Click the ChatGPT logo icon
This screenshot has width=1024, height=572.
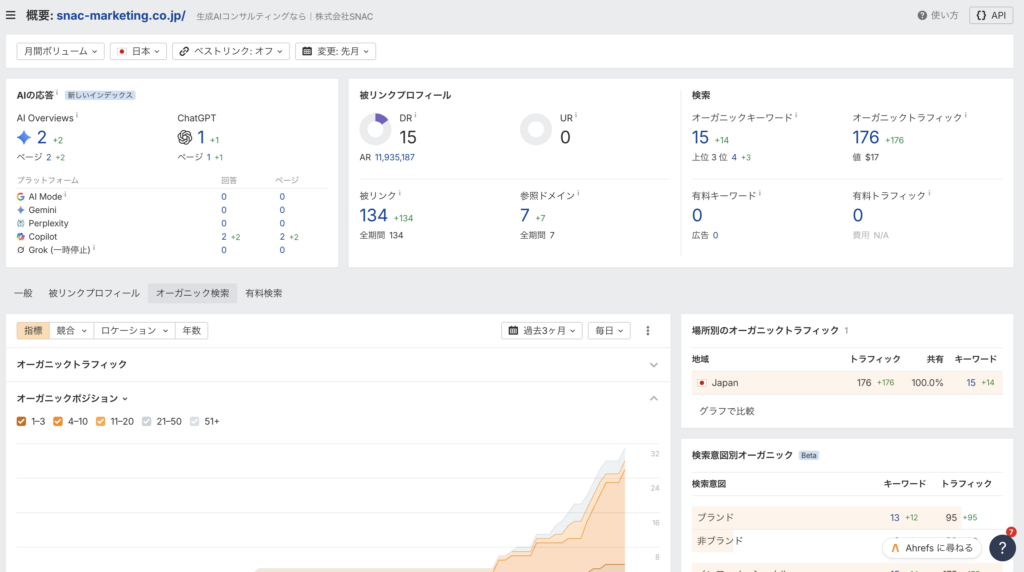pyautogui.click(x=185, y=137)
